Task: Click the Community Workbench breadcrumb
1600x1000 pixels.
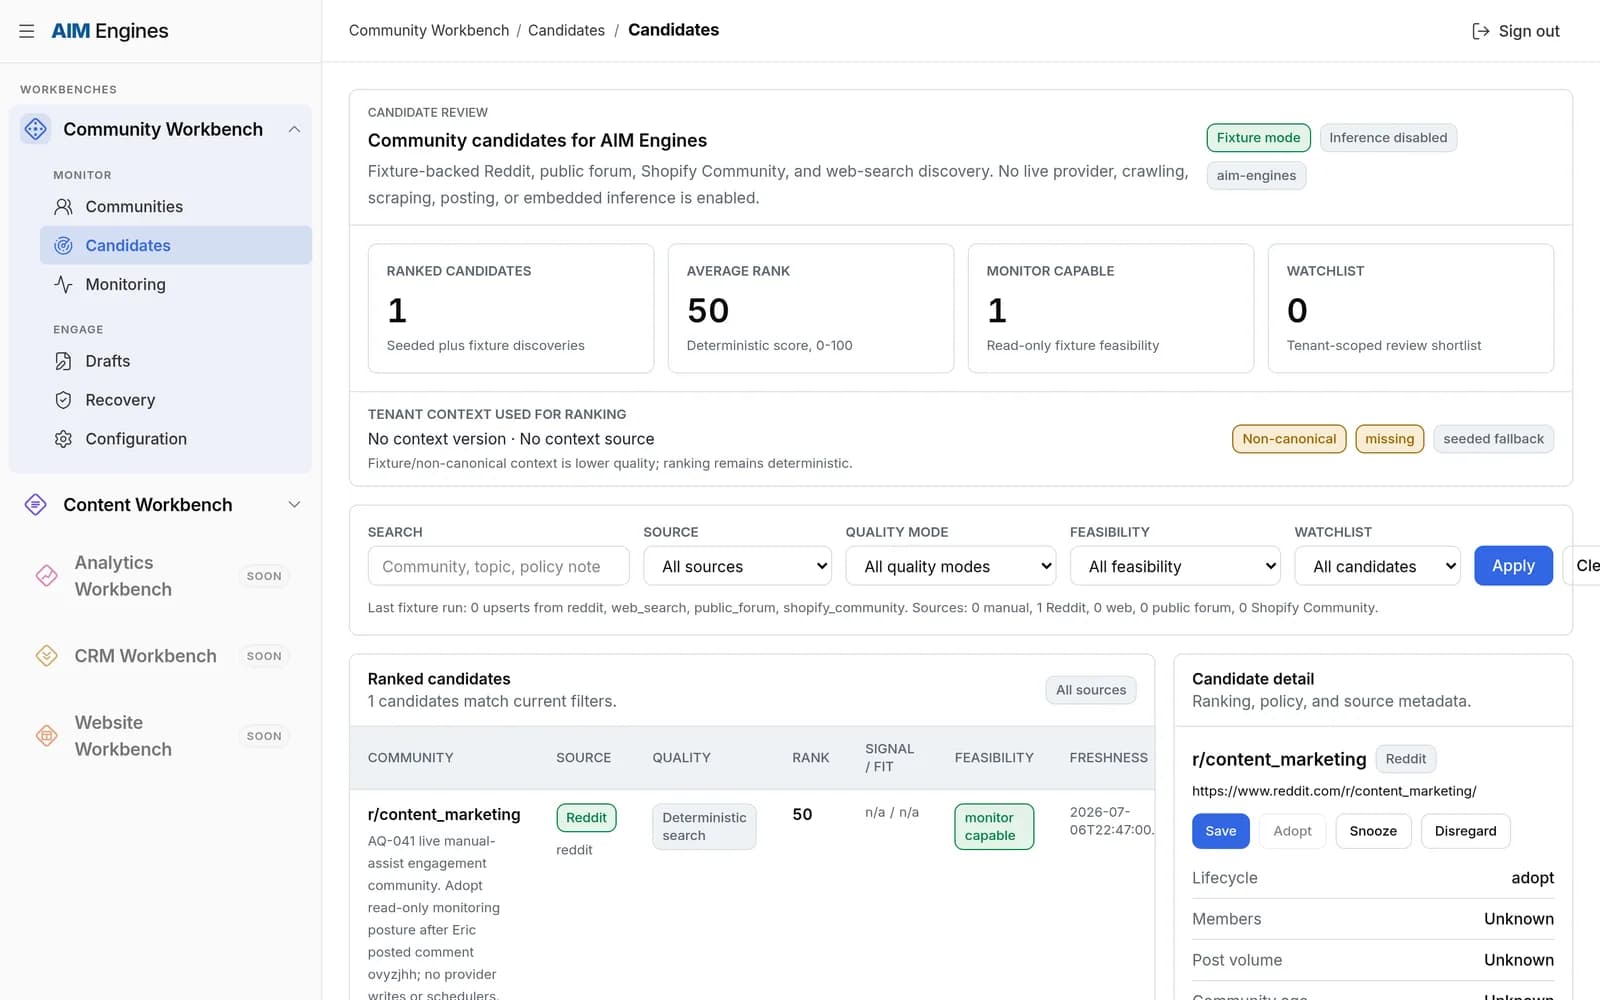Action: coord(429,31)
